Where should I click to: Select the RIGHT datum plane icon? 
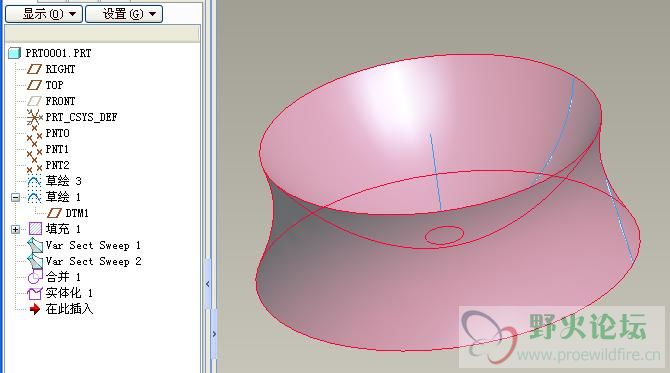click(34, 69)
